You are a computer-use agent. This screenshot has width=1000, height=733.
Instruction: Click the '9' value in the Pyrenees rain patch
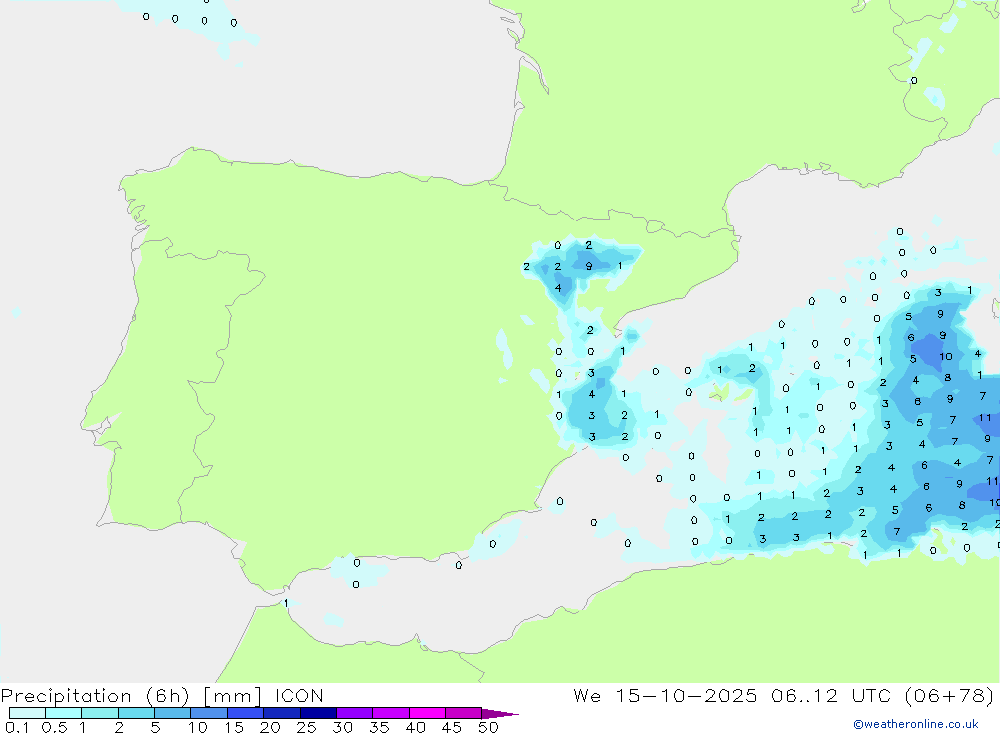[589, 267]
